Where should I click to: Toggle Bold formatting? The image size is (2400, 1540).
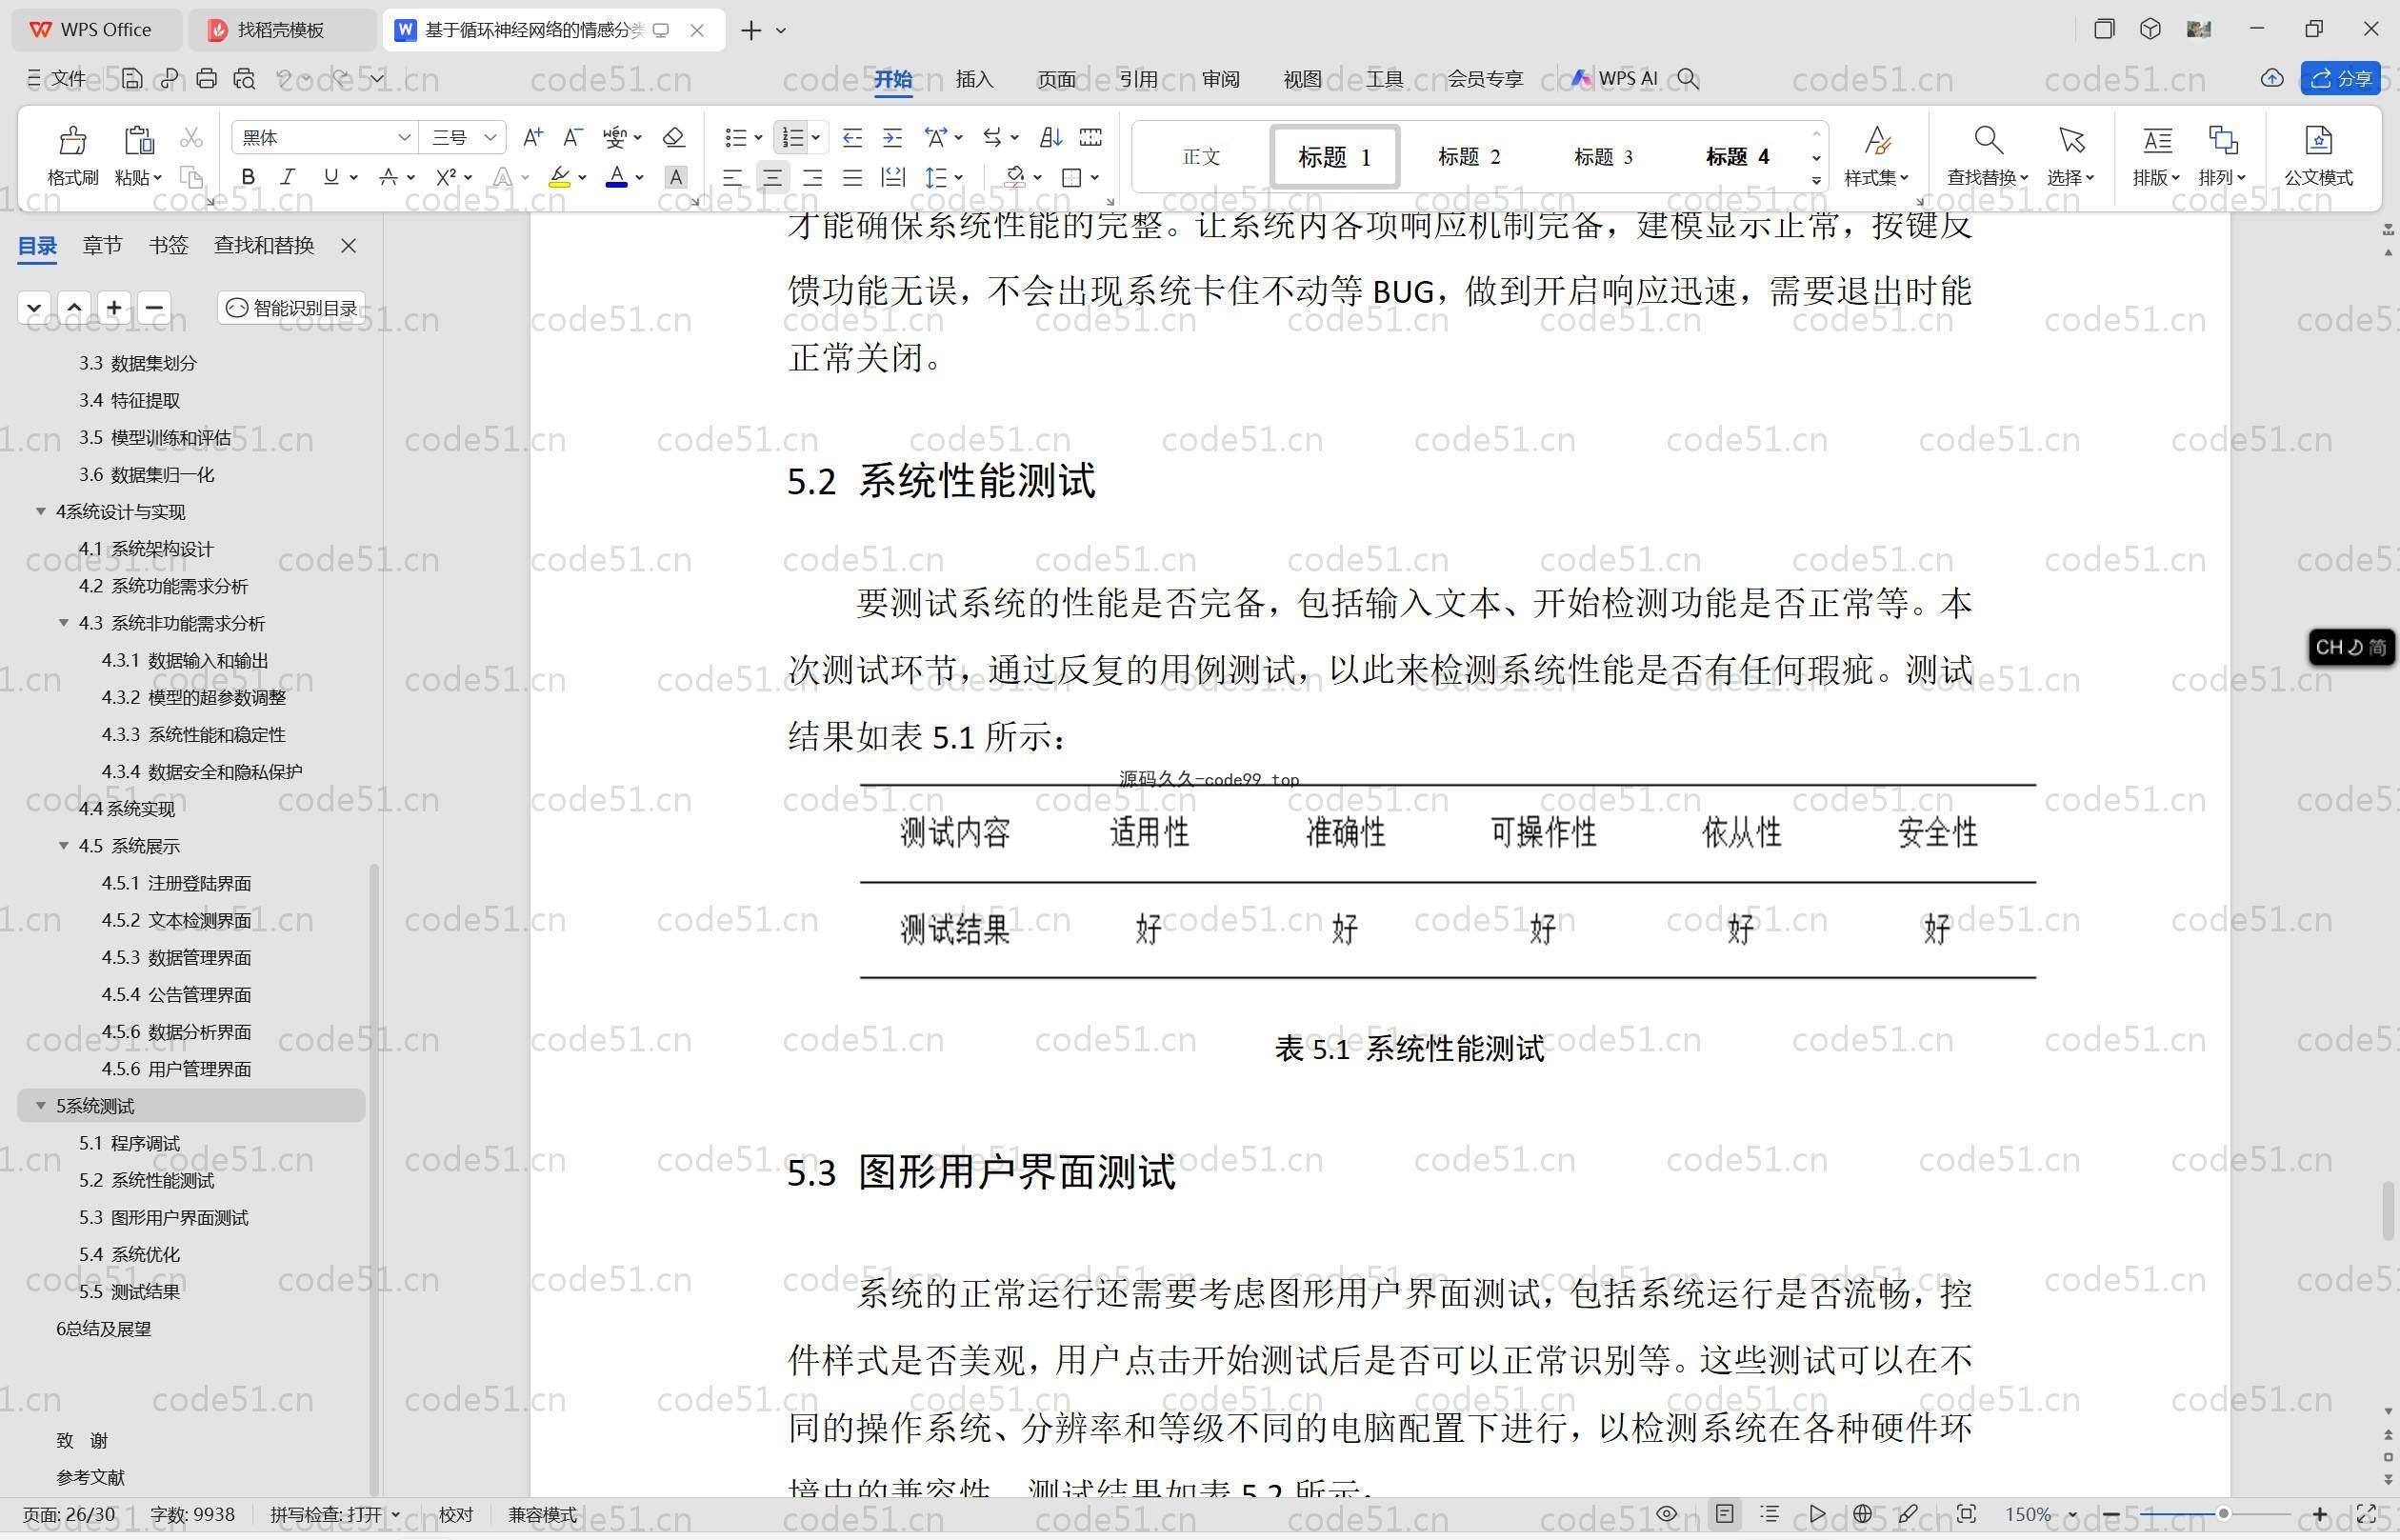(248, 177)
